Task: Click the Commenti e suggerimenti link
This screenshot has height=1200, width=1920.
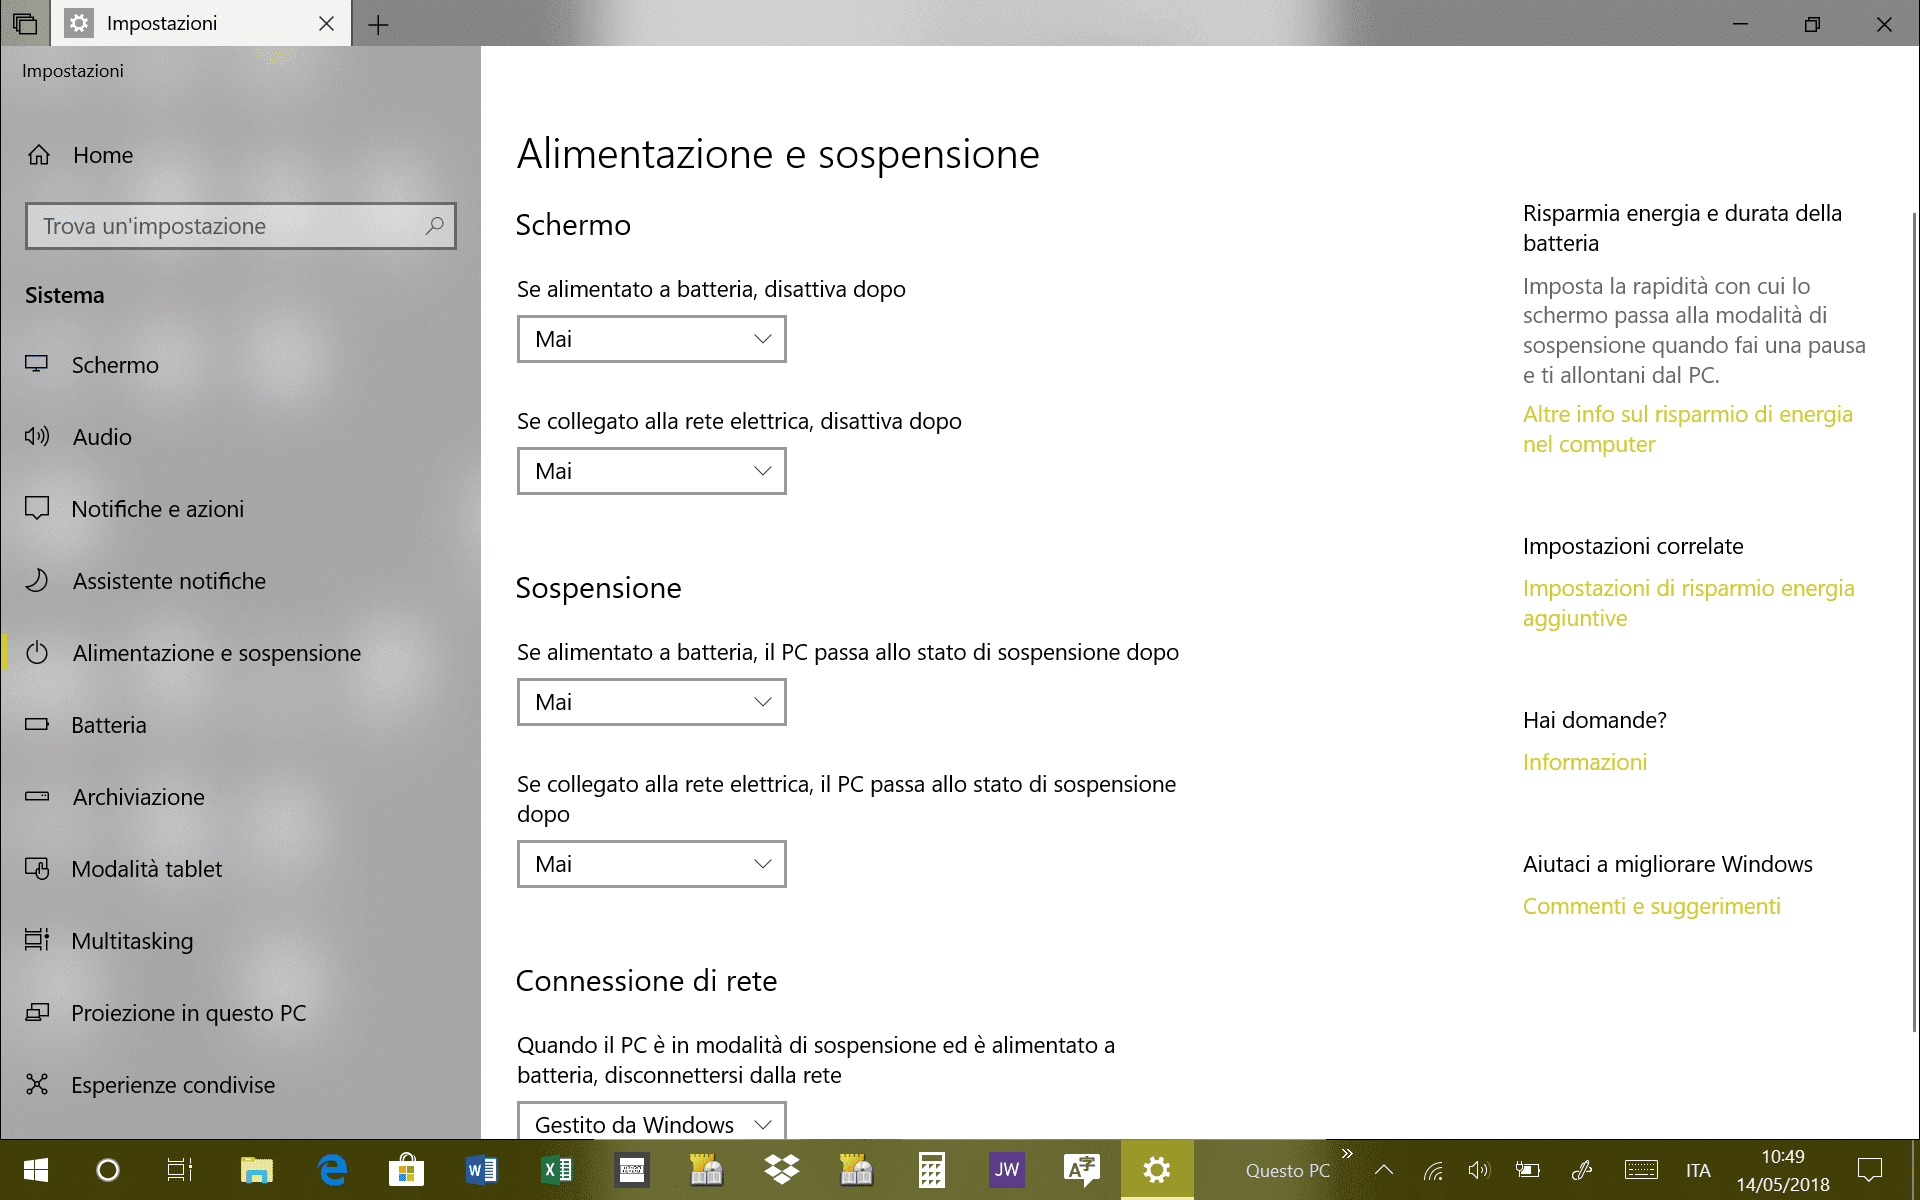Action: point(1651,906)
